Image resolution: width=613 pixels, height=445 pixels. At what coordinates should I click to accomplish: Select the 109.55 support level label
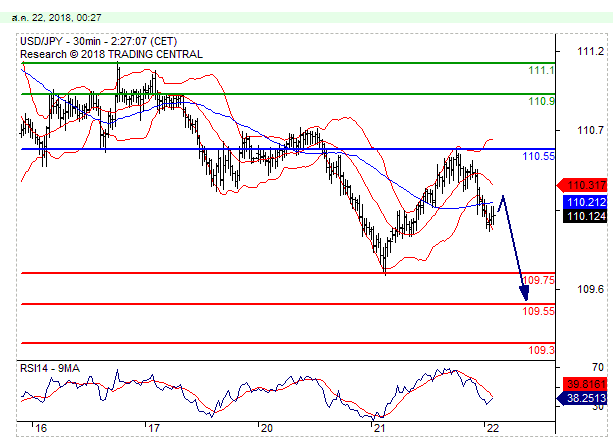tap(539, 311)
